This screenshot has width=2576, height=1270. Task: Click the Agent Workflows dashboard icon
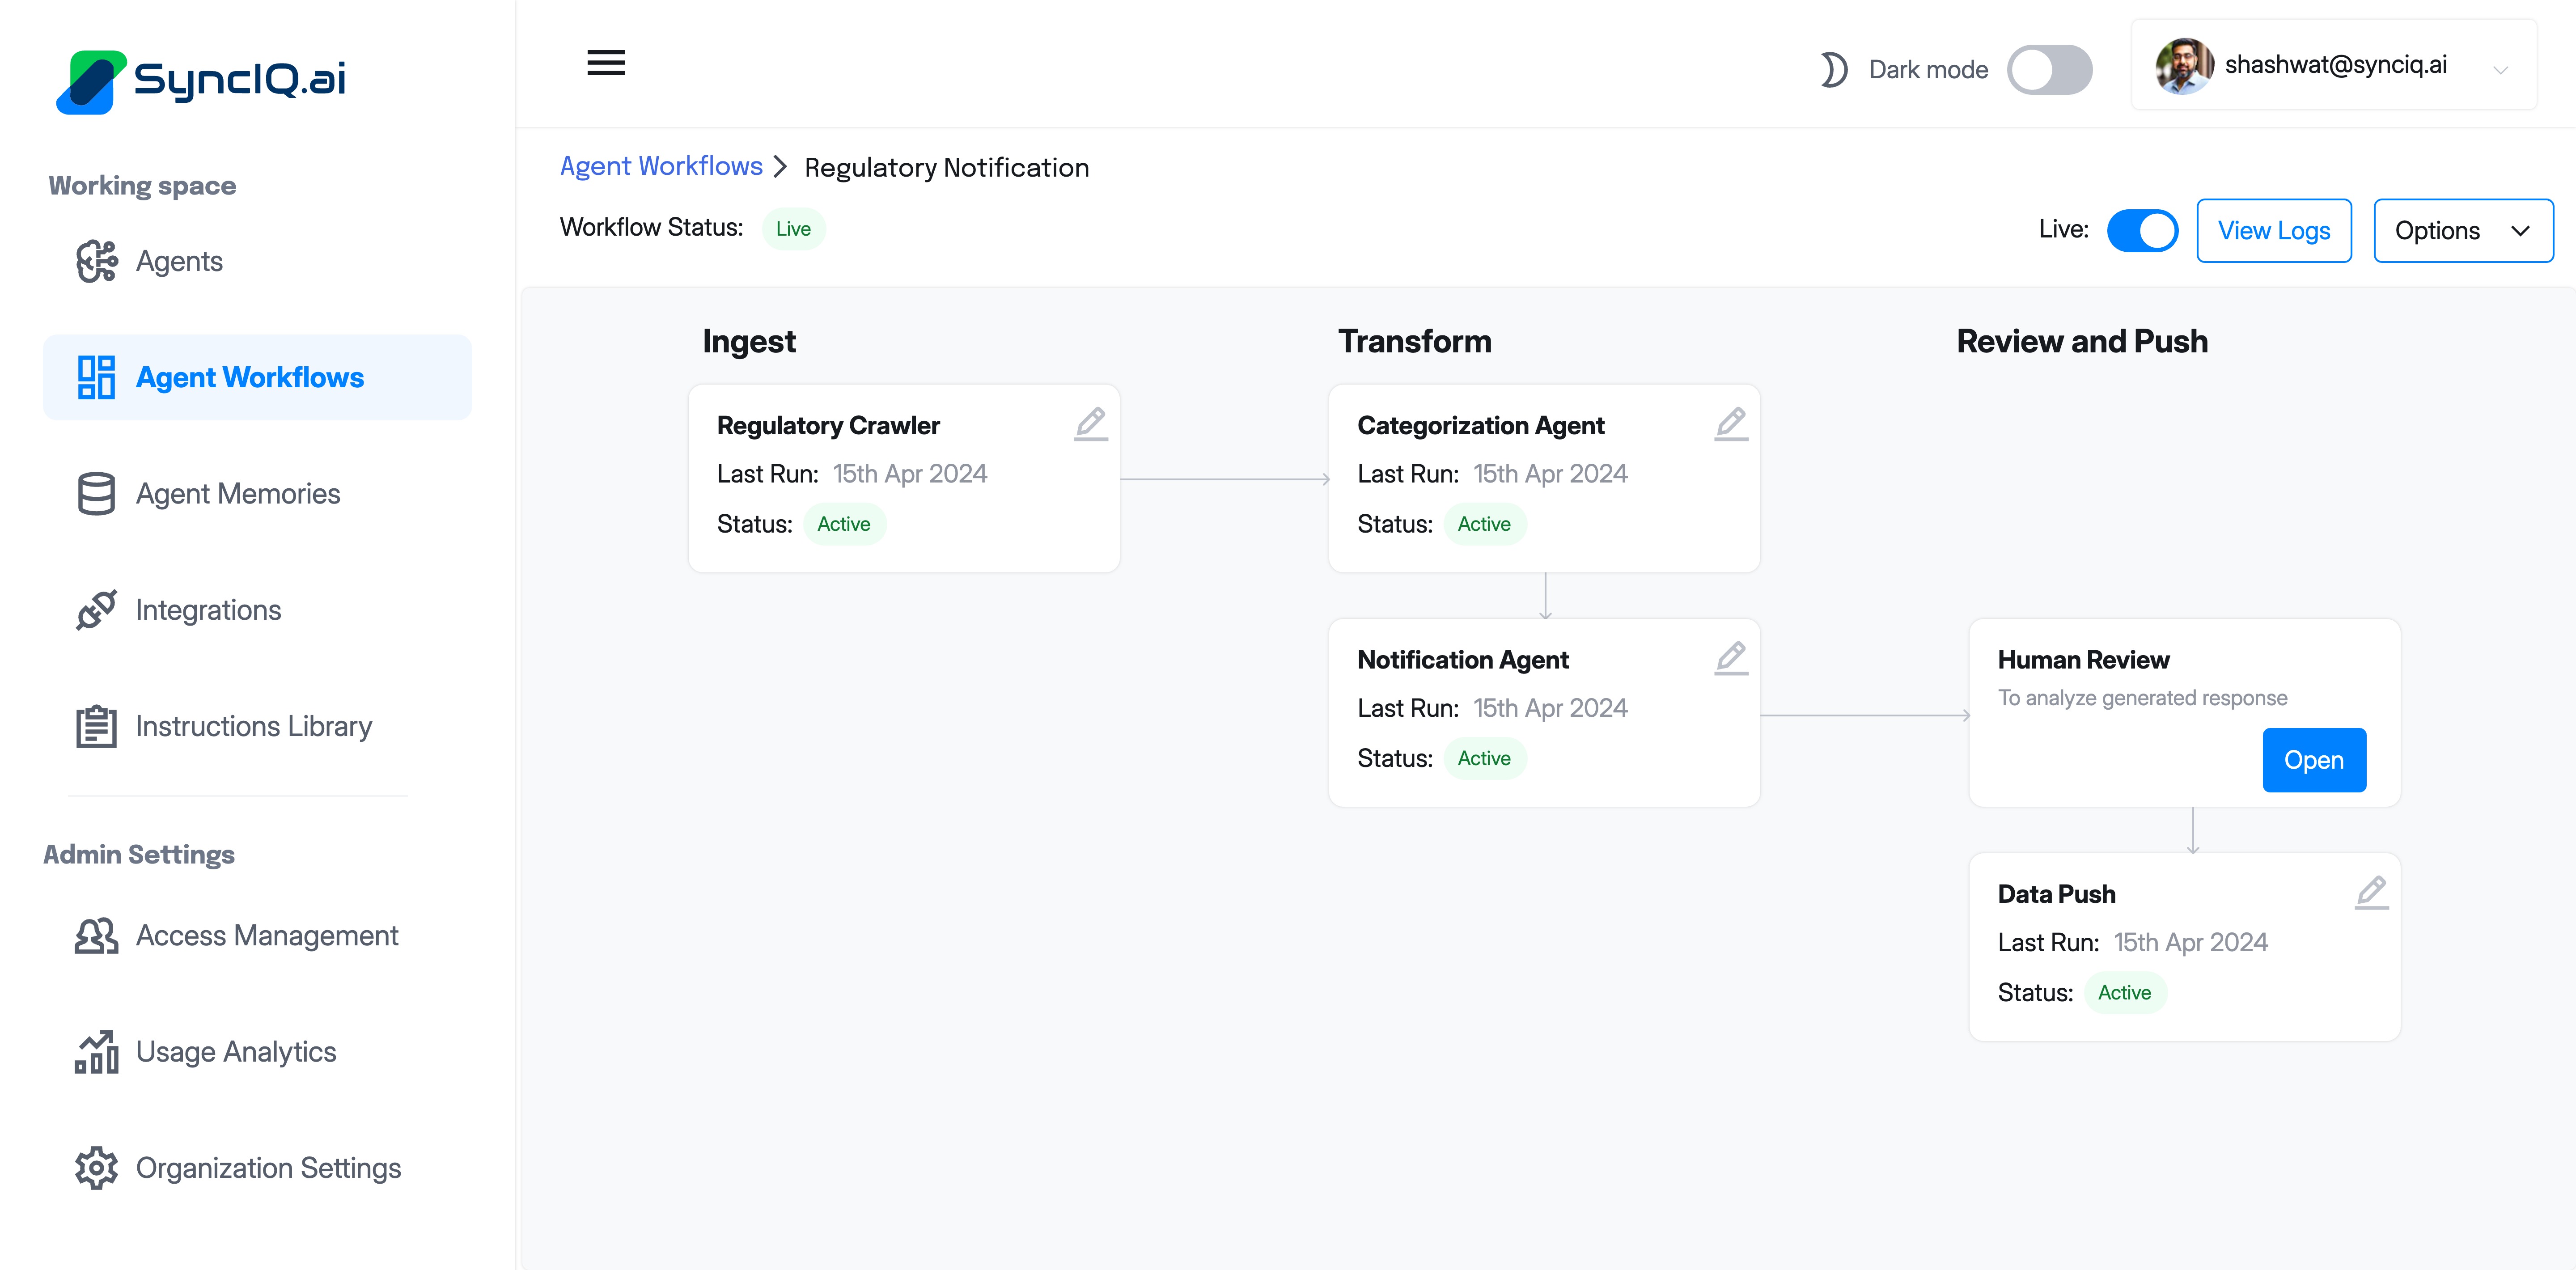(96, 377)
